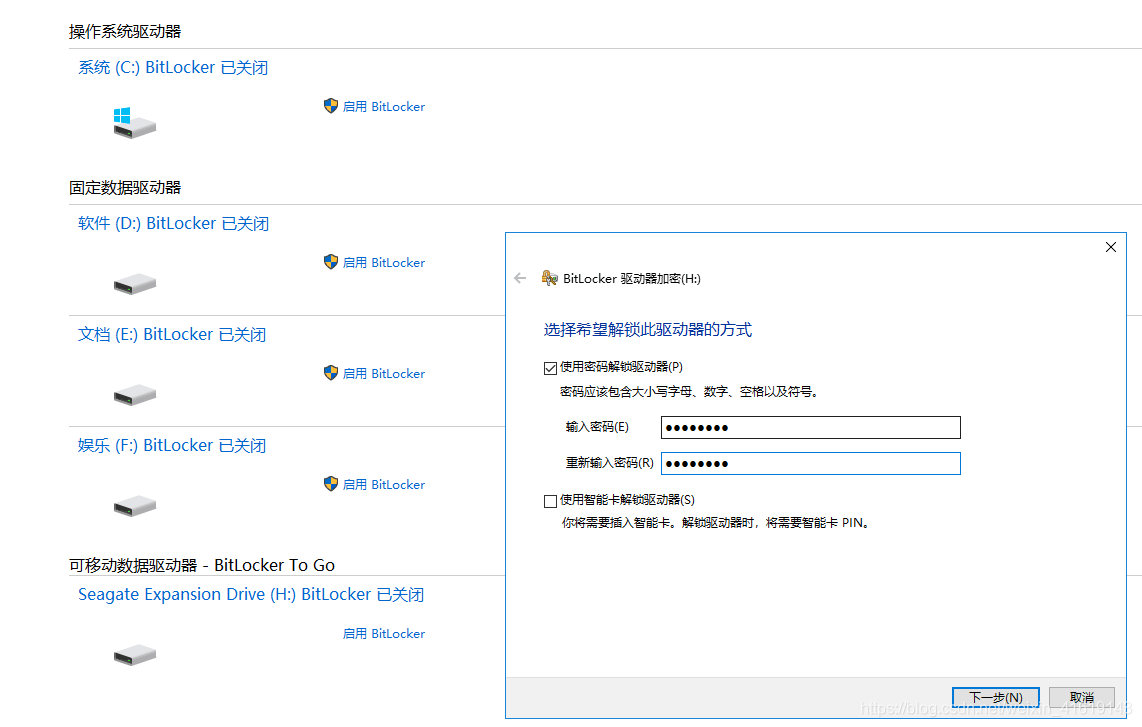The width and height of the screenshot is (1142, 727).
Task: Click the 选择希望解锁此驱动器的方式 heading
Action: [x=647, y=329]
